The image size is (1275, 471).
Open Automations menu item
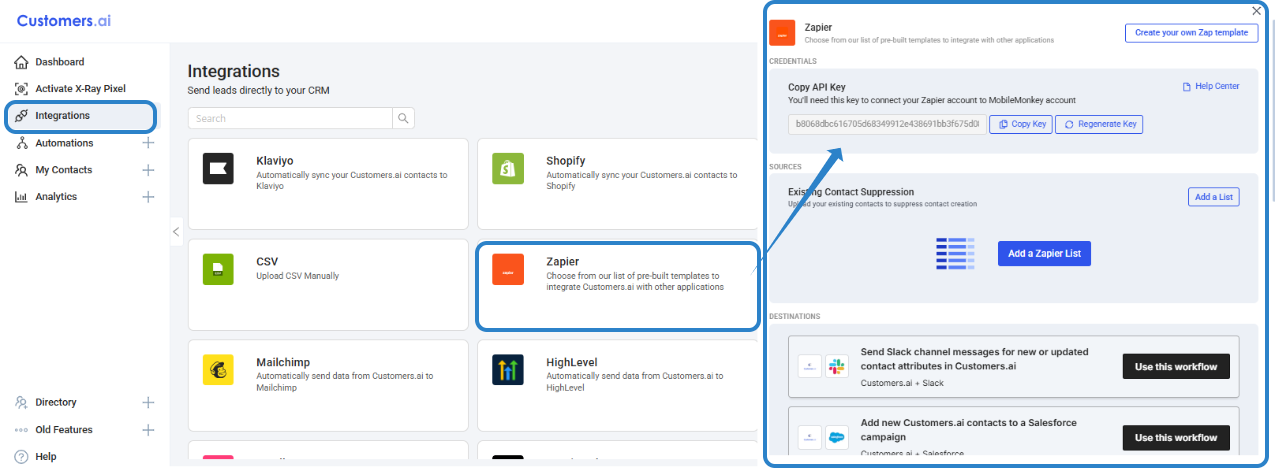click(64, 143)
